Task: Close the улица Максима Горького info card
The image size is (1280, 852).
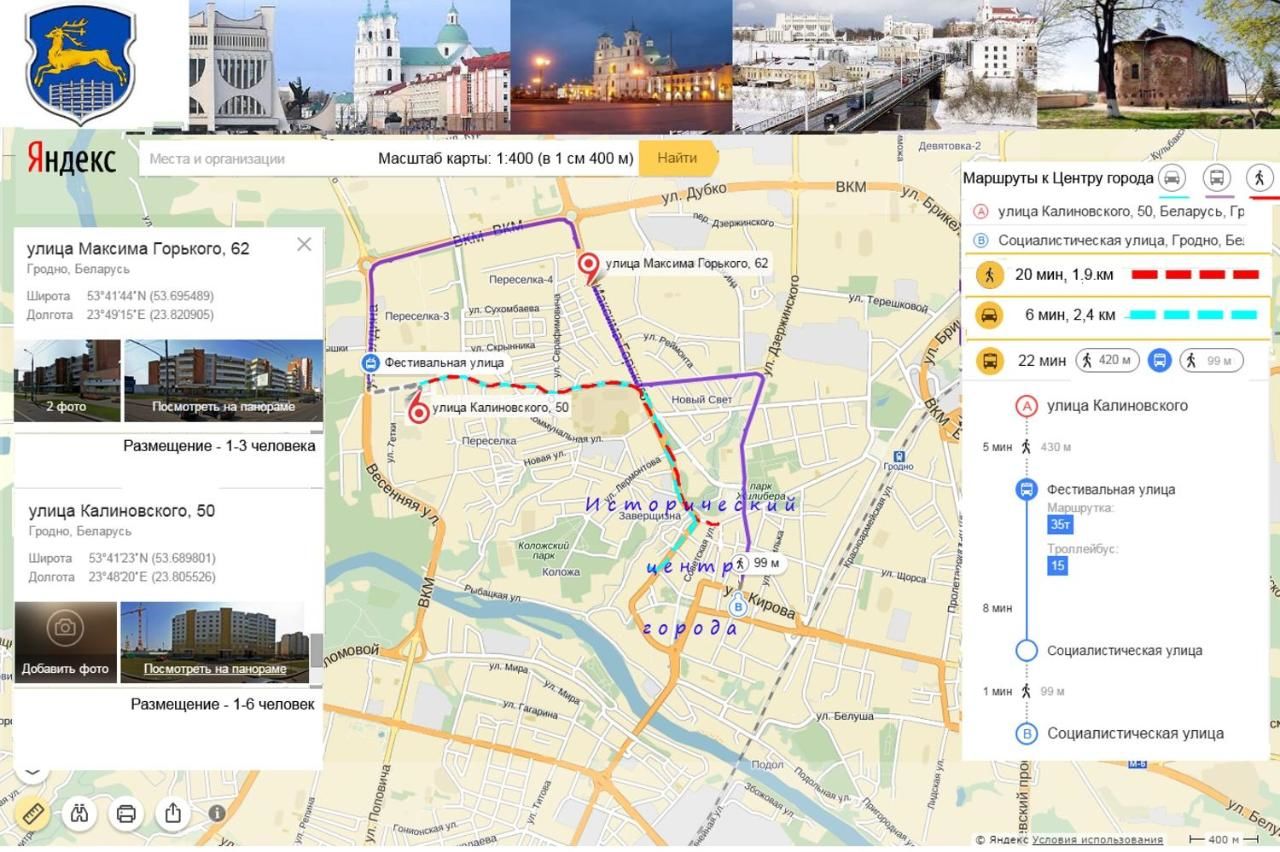Action: tap(304, 245)
